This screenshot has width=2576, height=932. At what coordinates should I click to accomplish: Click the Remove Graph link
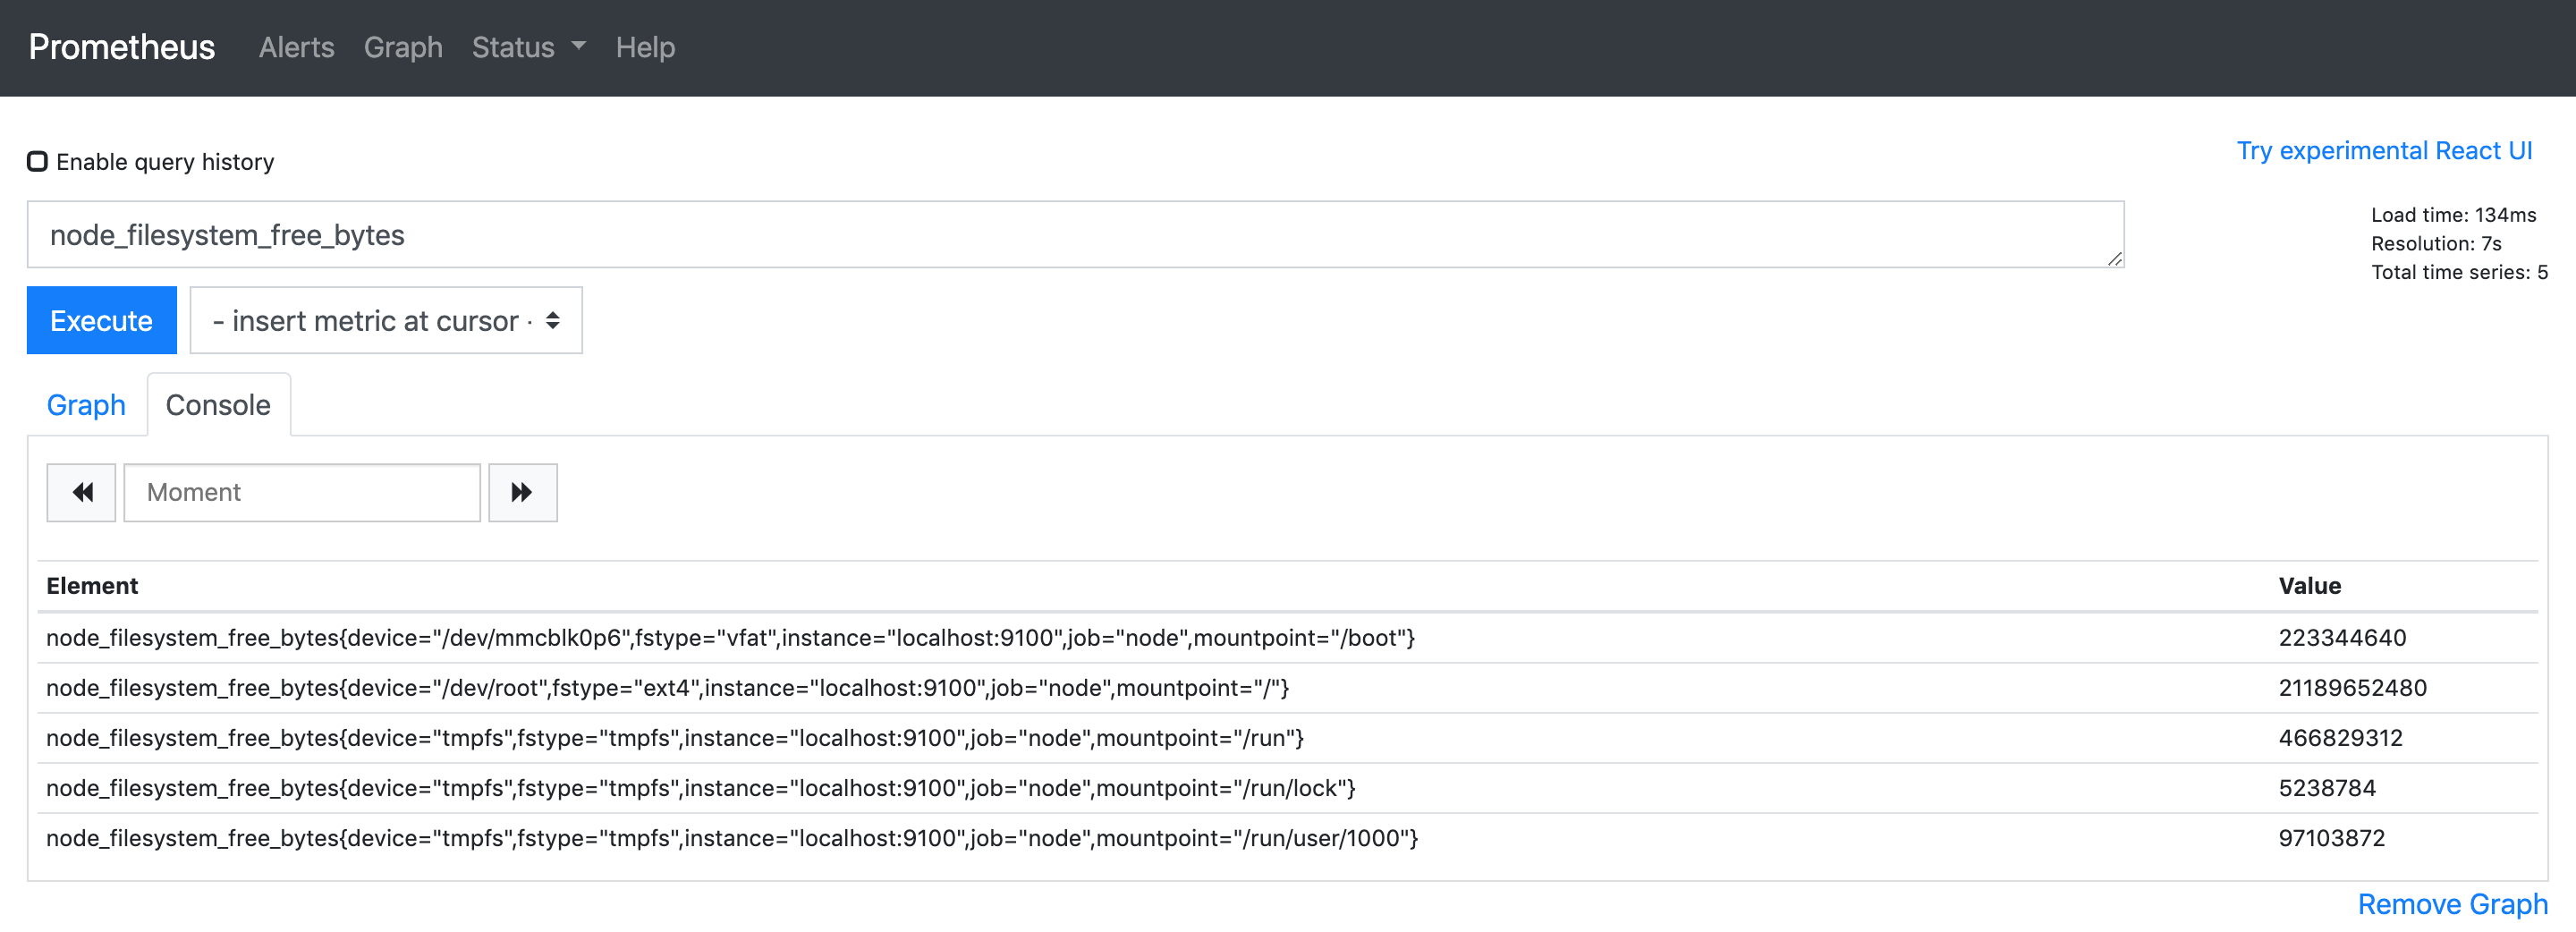2452,904
